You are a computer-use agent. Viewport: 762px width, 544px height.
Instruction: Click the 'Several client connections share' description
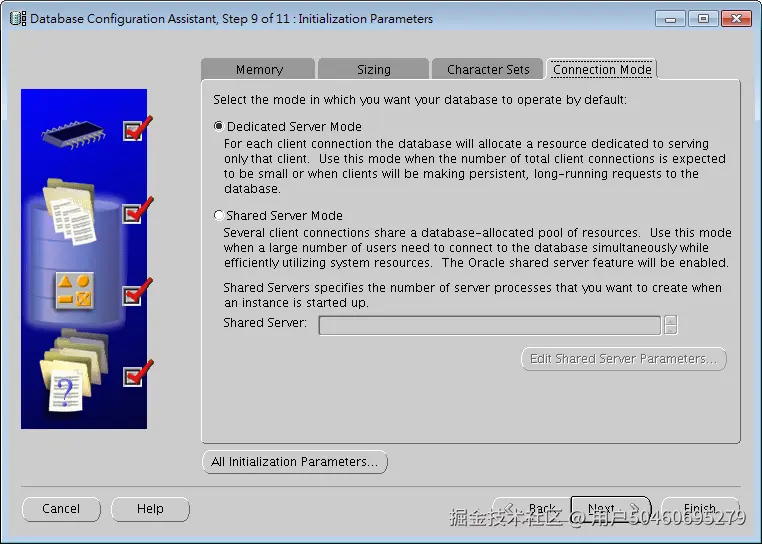click(x=477, y=247)
